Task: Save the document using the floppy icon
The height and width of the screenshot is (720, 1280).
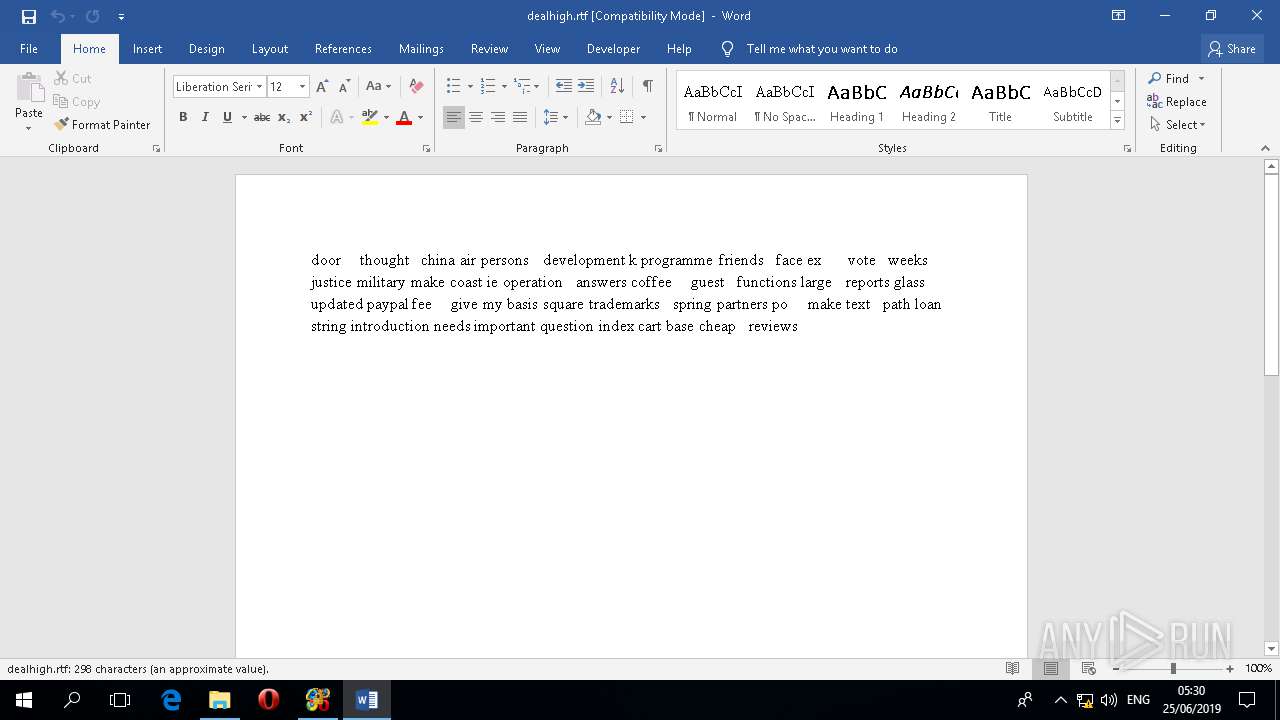Action: click(28, 16)
